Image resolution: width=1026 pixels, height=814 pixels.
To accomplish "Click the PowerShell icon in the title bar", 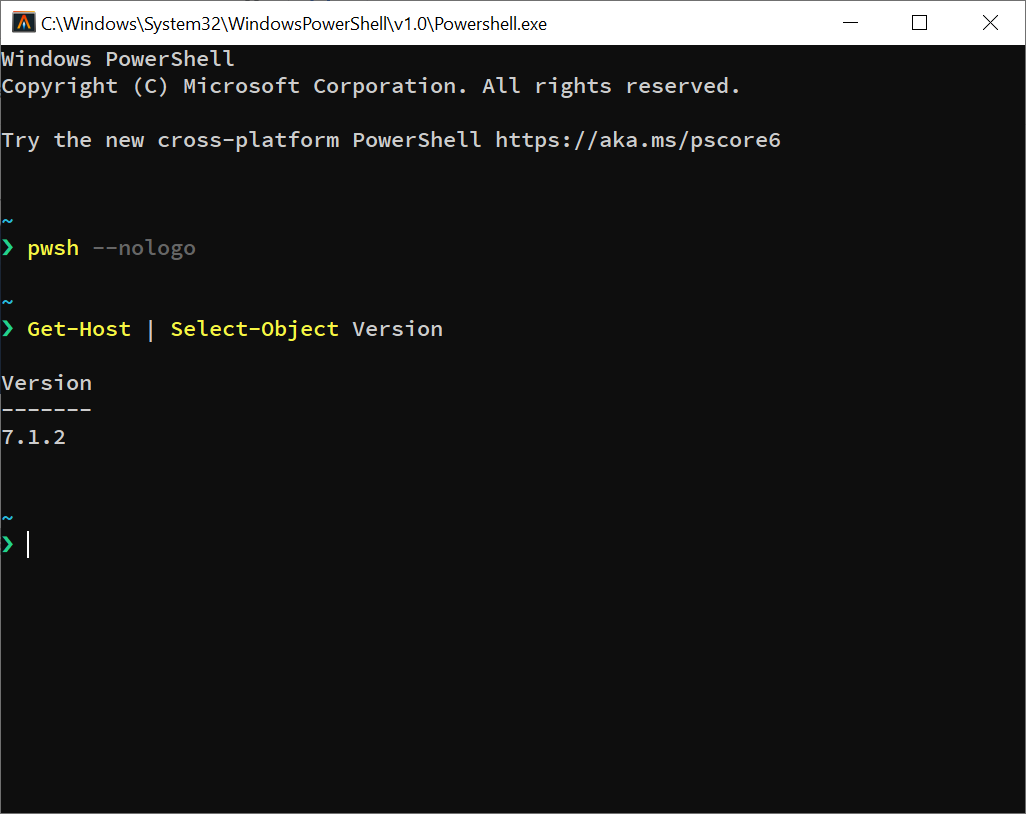I will pyautogui.click(x=22, y=21).
